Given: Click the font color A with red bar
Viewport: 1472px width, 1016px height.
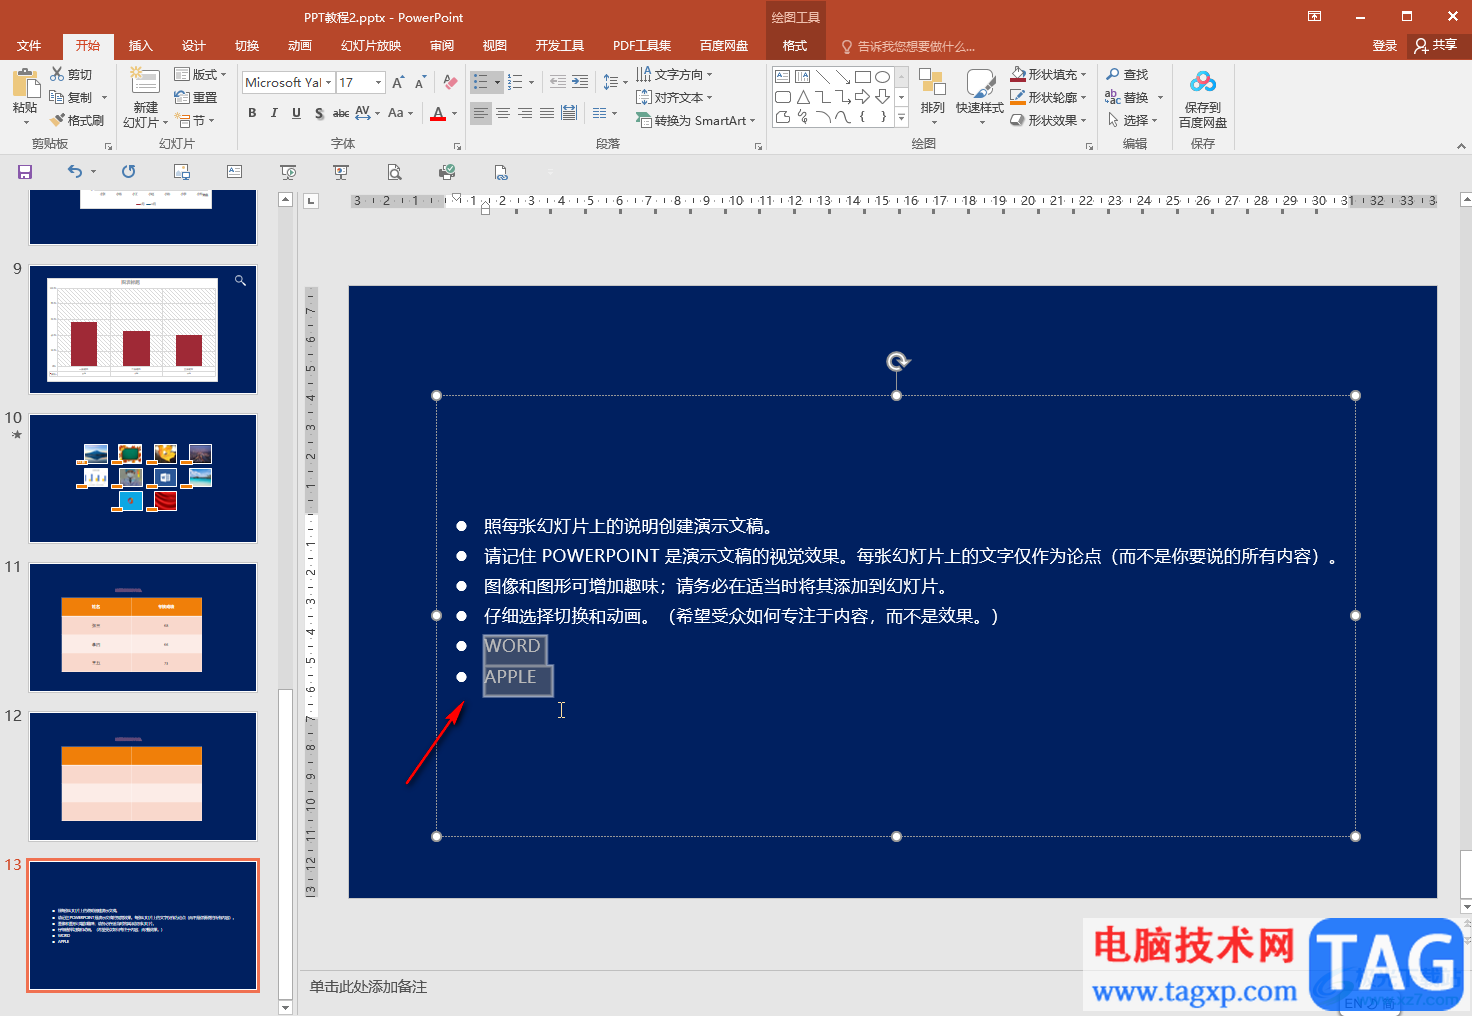Looking at the screenshot, I should pos(438,113).
